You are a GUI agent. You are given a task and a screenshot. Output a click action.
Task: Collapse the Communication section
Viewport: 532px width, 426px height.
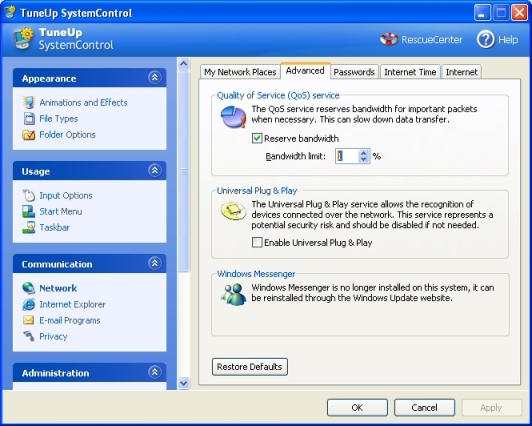coord(155,263)
